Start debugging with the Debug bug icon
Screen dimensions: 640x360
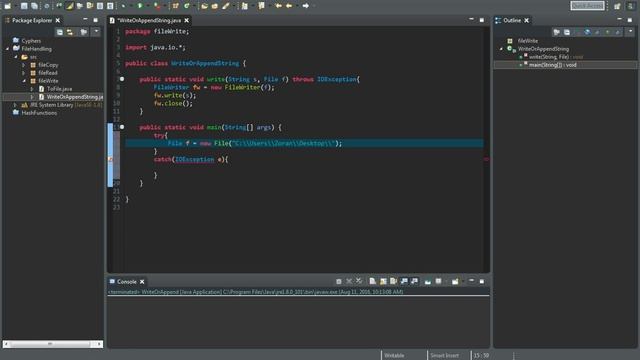pyautogui.click(x=123, y=6)
